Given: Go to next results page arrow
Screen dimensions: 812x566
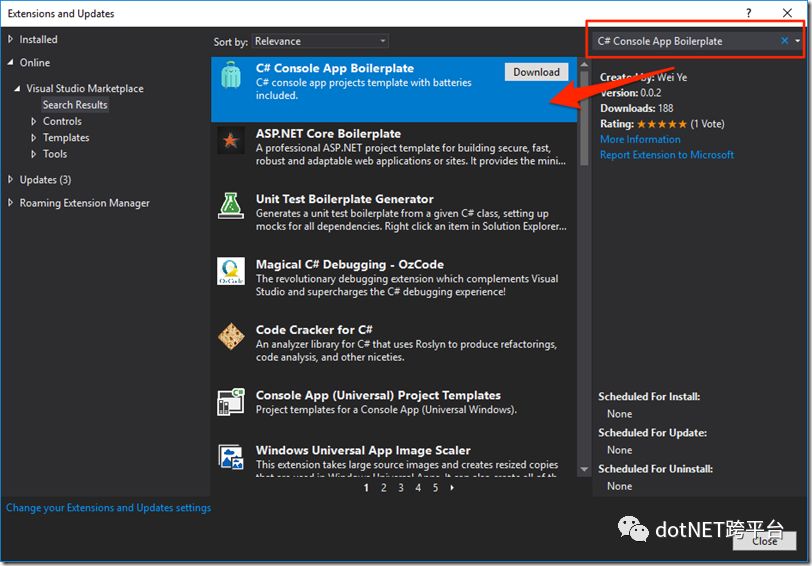Looking at the screenshot, I should (452, 487).
